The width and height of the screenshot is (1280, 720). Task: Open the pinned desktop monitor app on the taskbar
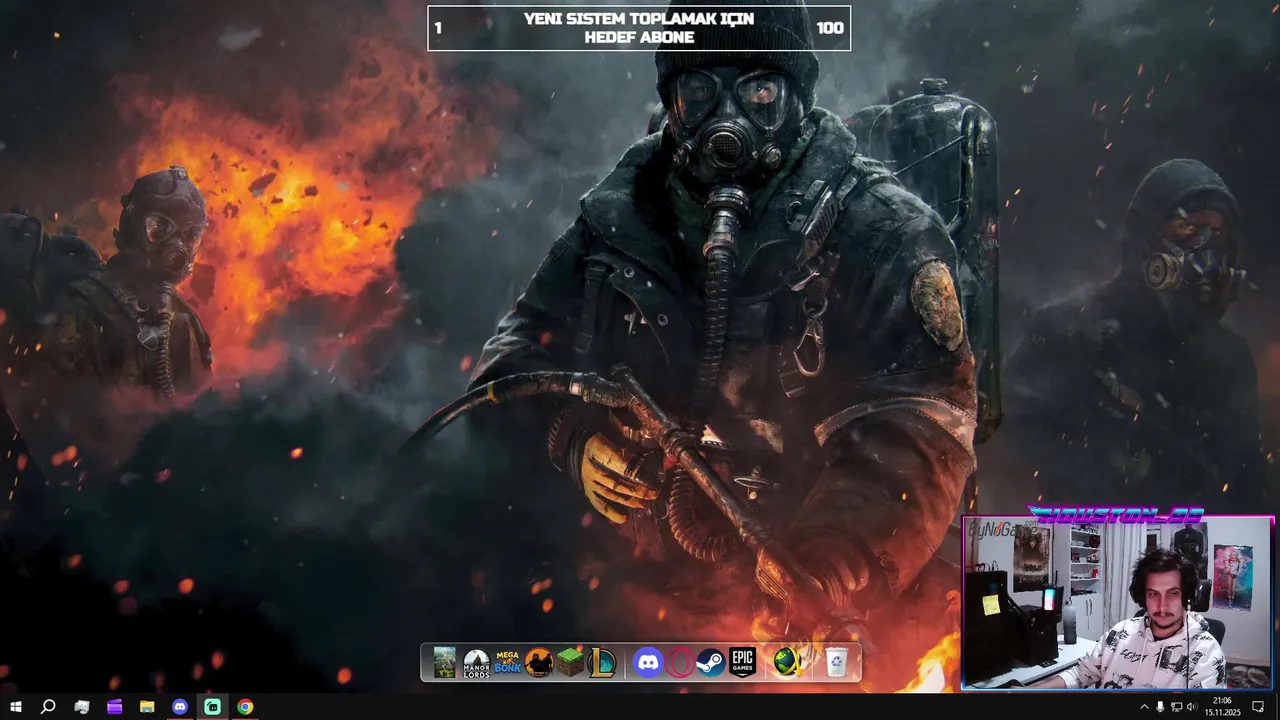(82, 707)
